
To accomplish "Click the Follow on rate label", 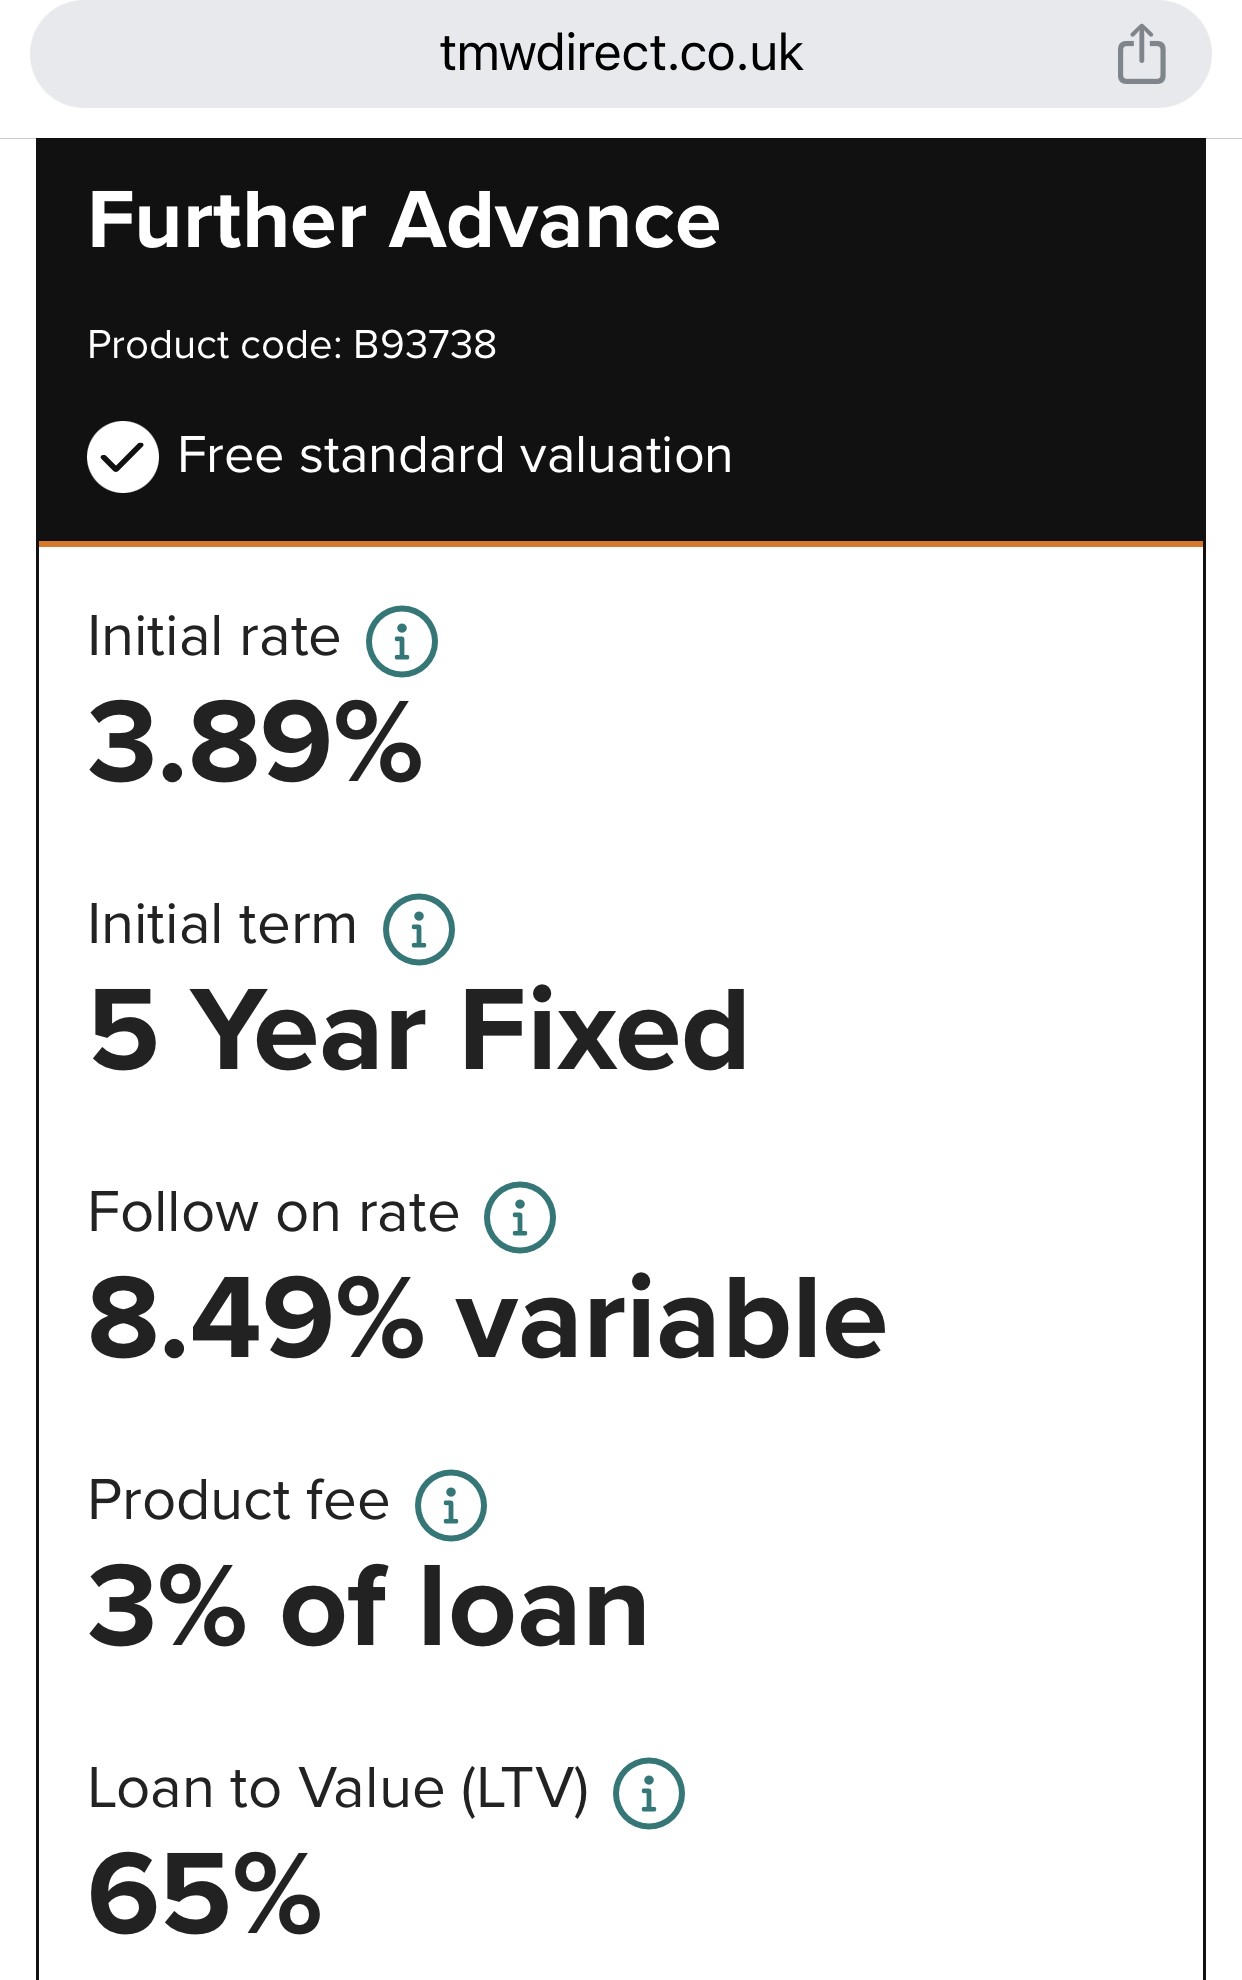I will (273, 1213).
